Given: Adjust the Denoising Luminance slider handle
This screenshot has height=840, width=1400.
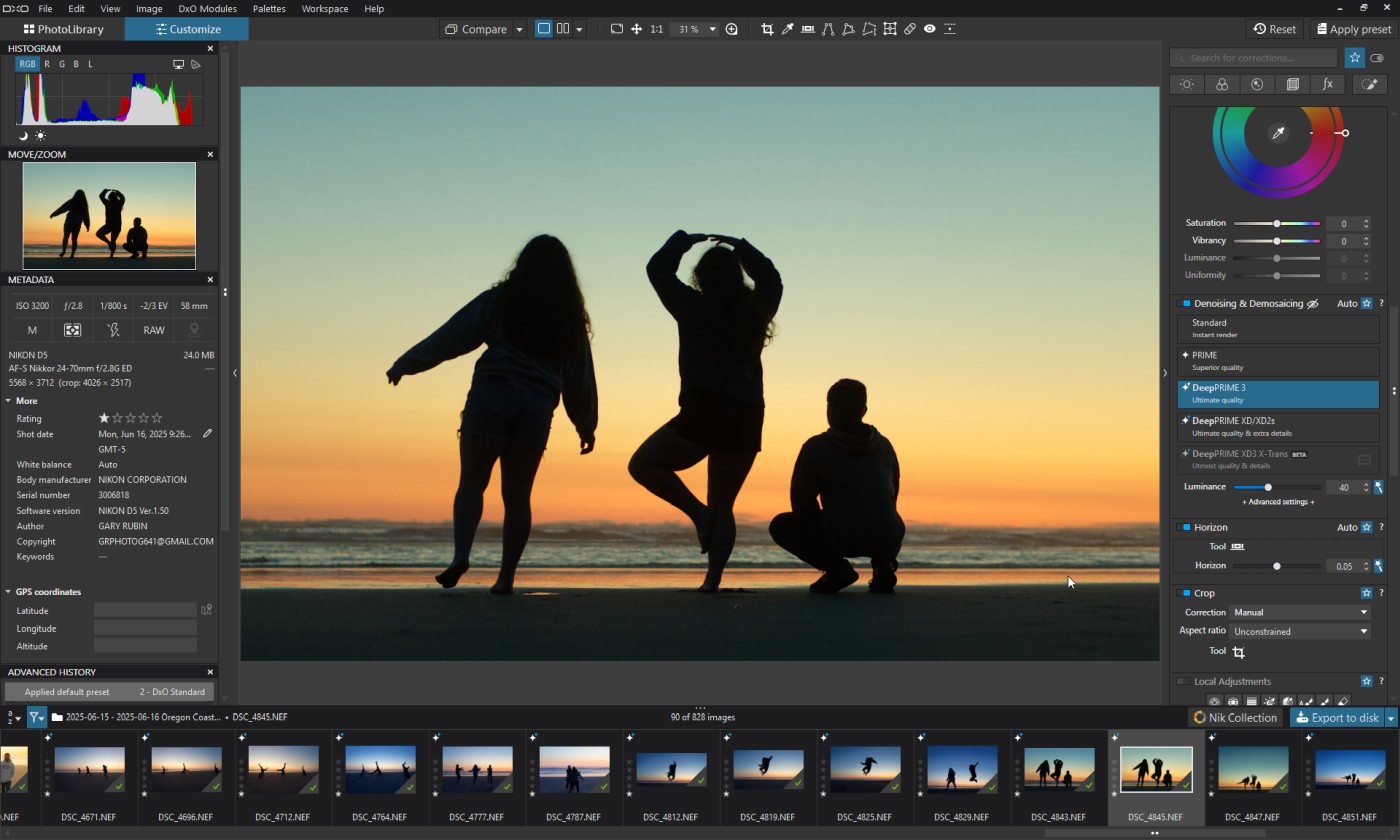Looking at the screenshot, I should pyautogui.click(x=1268, y=487).
